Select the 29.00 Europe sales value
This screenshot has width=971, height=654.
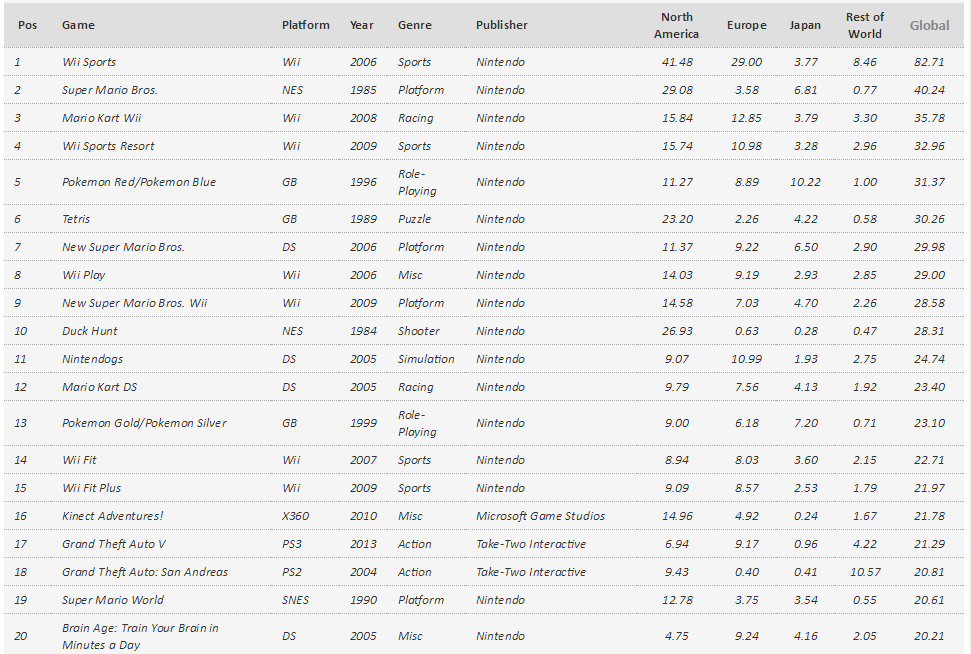(x=746, y=62)
